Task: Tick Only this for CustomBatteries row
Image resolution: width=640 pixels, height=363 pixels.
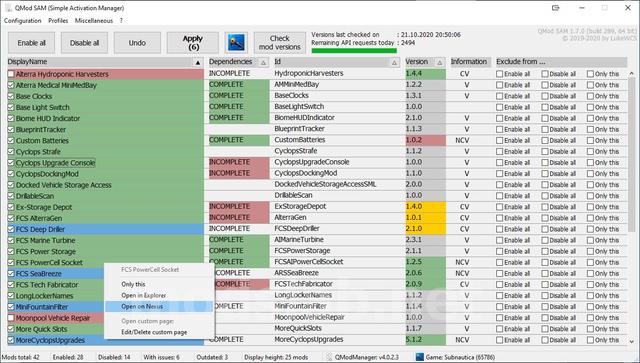Action: click(590, 140)
